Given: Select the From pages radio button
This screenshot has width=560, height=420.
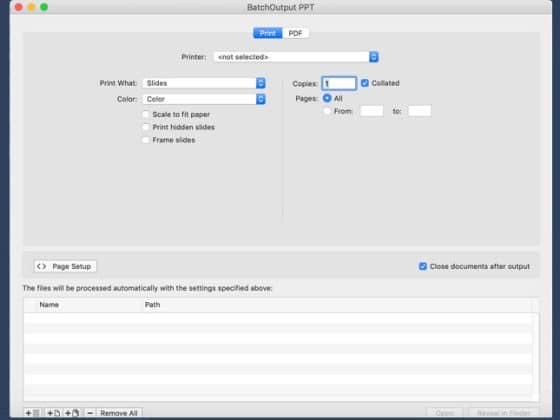Looking at the screenshot, I should click(x=327, y=111).
